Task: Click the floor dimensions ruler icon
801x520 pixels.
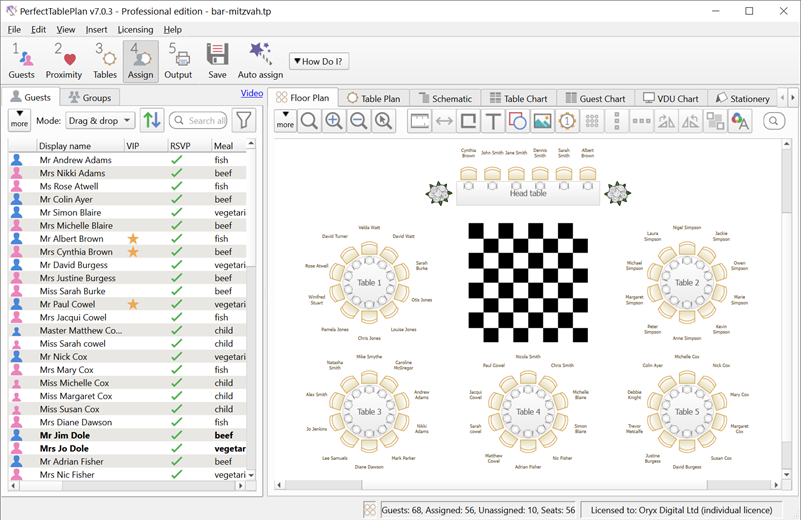Action: [x=419, y=121]
